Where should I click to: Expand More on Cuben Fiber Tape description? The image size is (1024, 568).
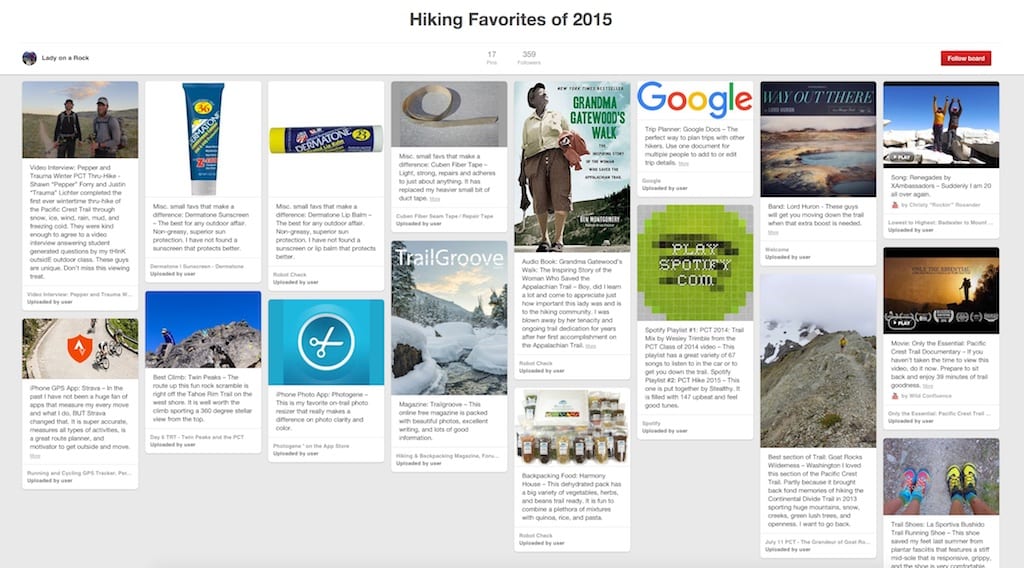click(435, 198)
